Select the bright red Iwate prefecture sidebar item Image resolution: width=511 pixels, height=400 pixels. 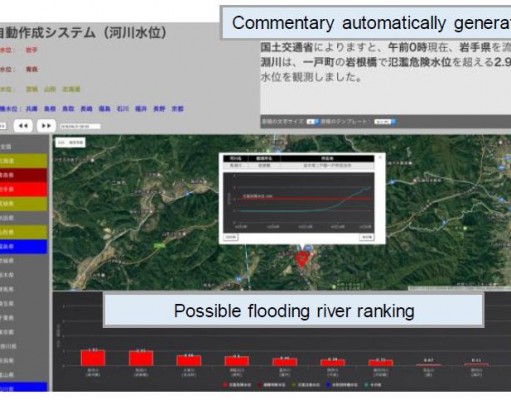(23, 189)
